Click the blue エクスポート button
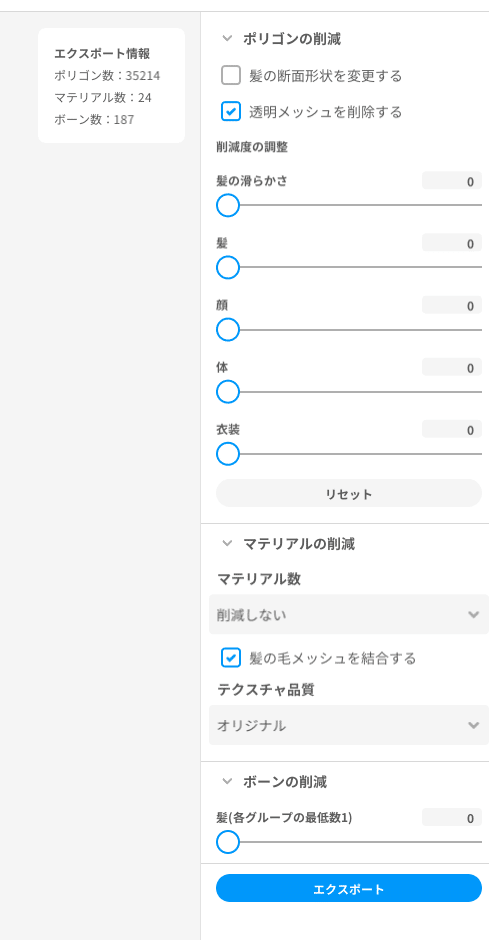Viewport: 489px width, 940px height. point(349,888)
